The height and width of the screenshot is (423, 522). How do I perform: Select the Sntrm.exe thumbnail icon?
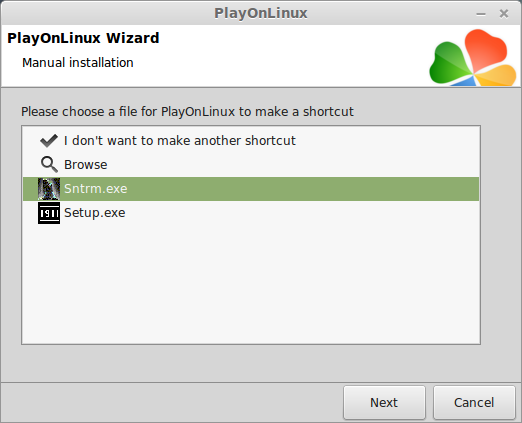click(49, 189)
